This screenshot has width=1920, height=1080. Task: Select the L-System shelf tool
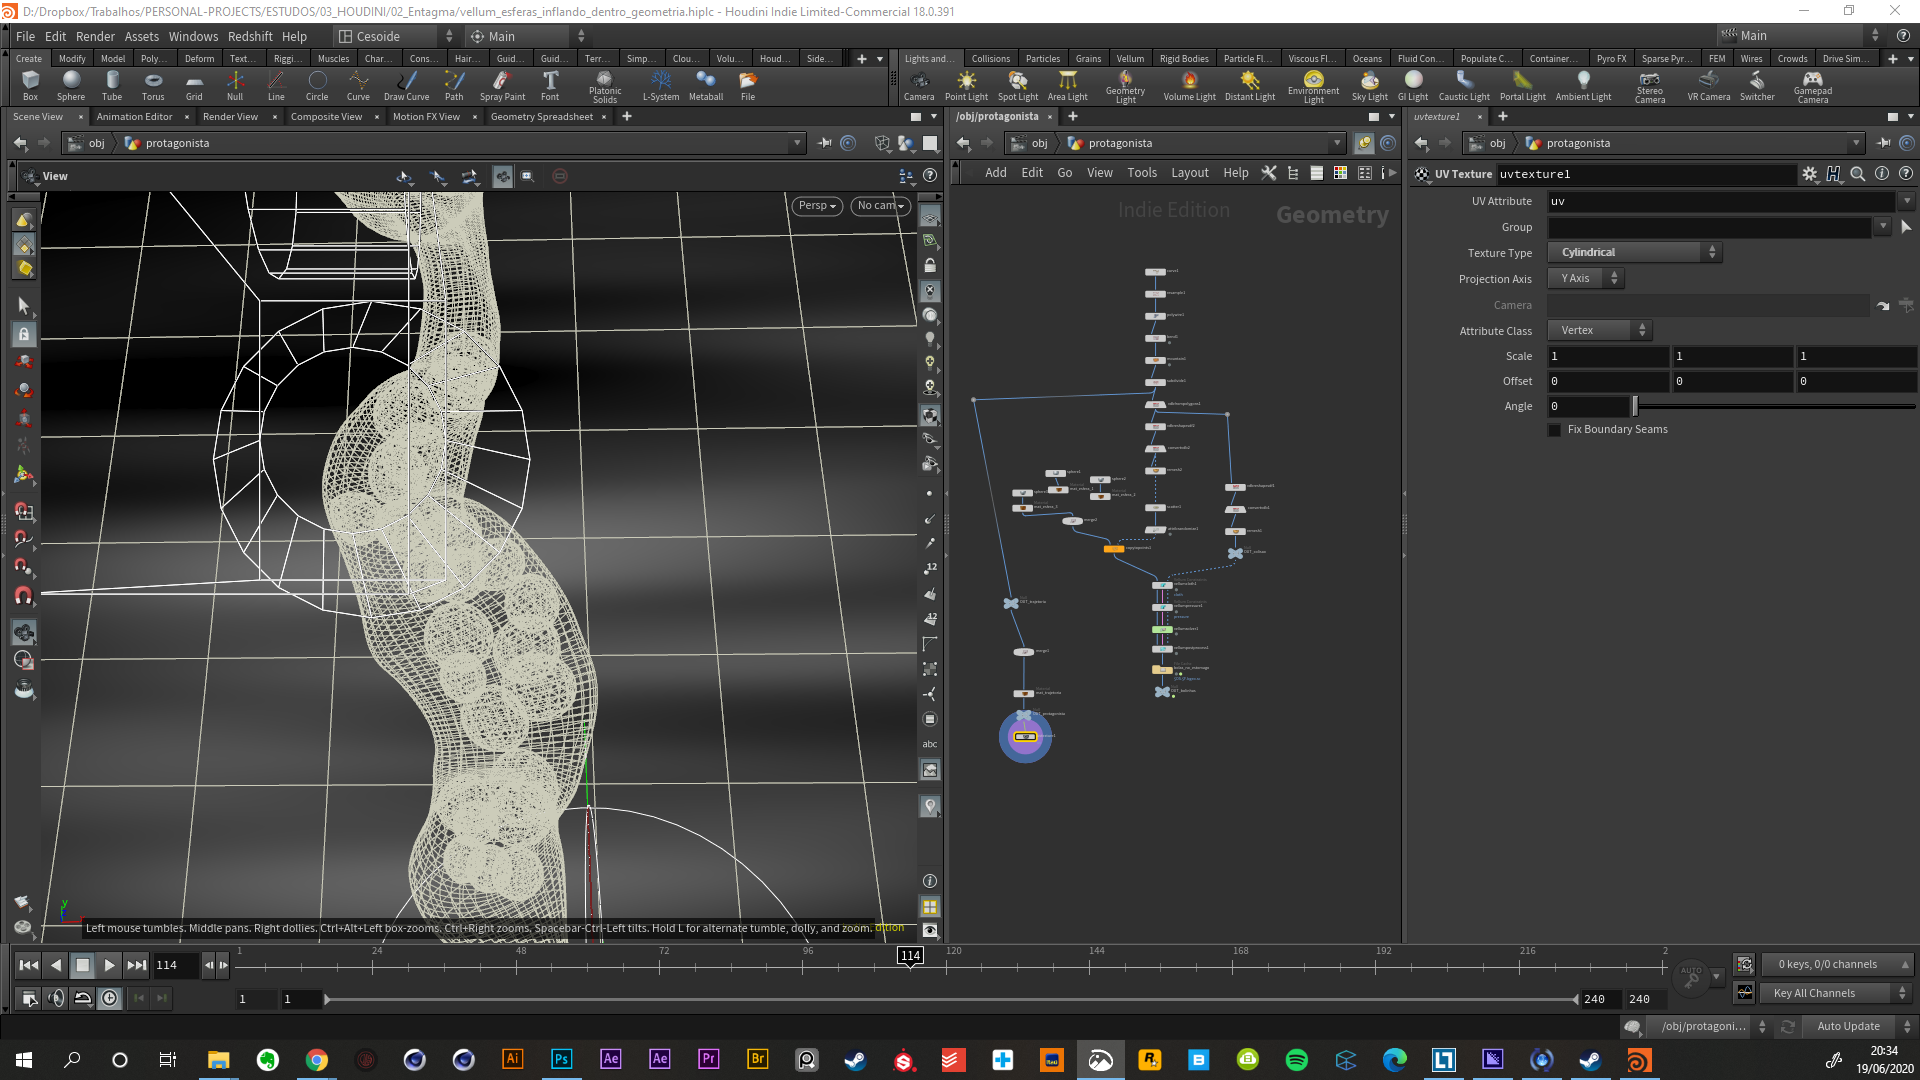click(660, 84)
